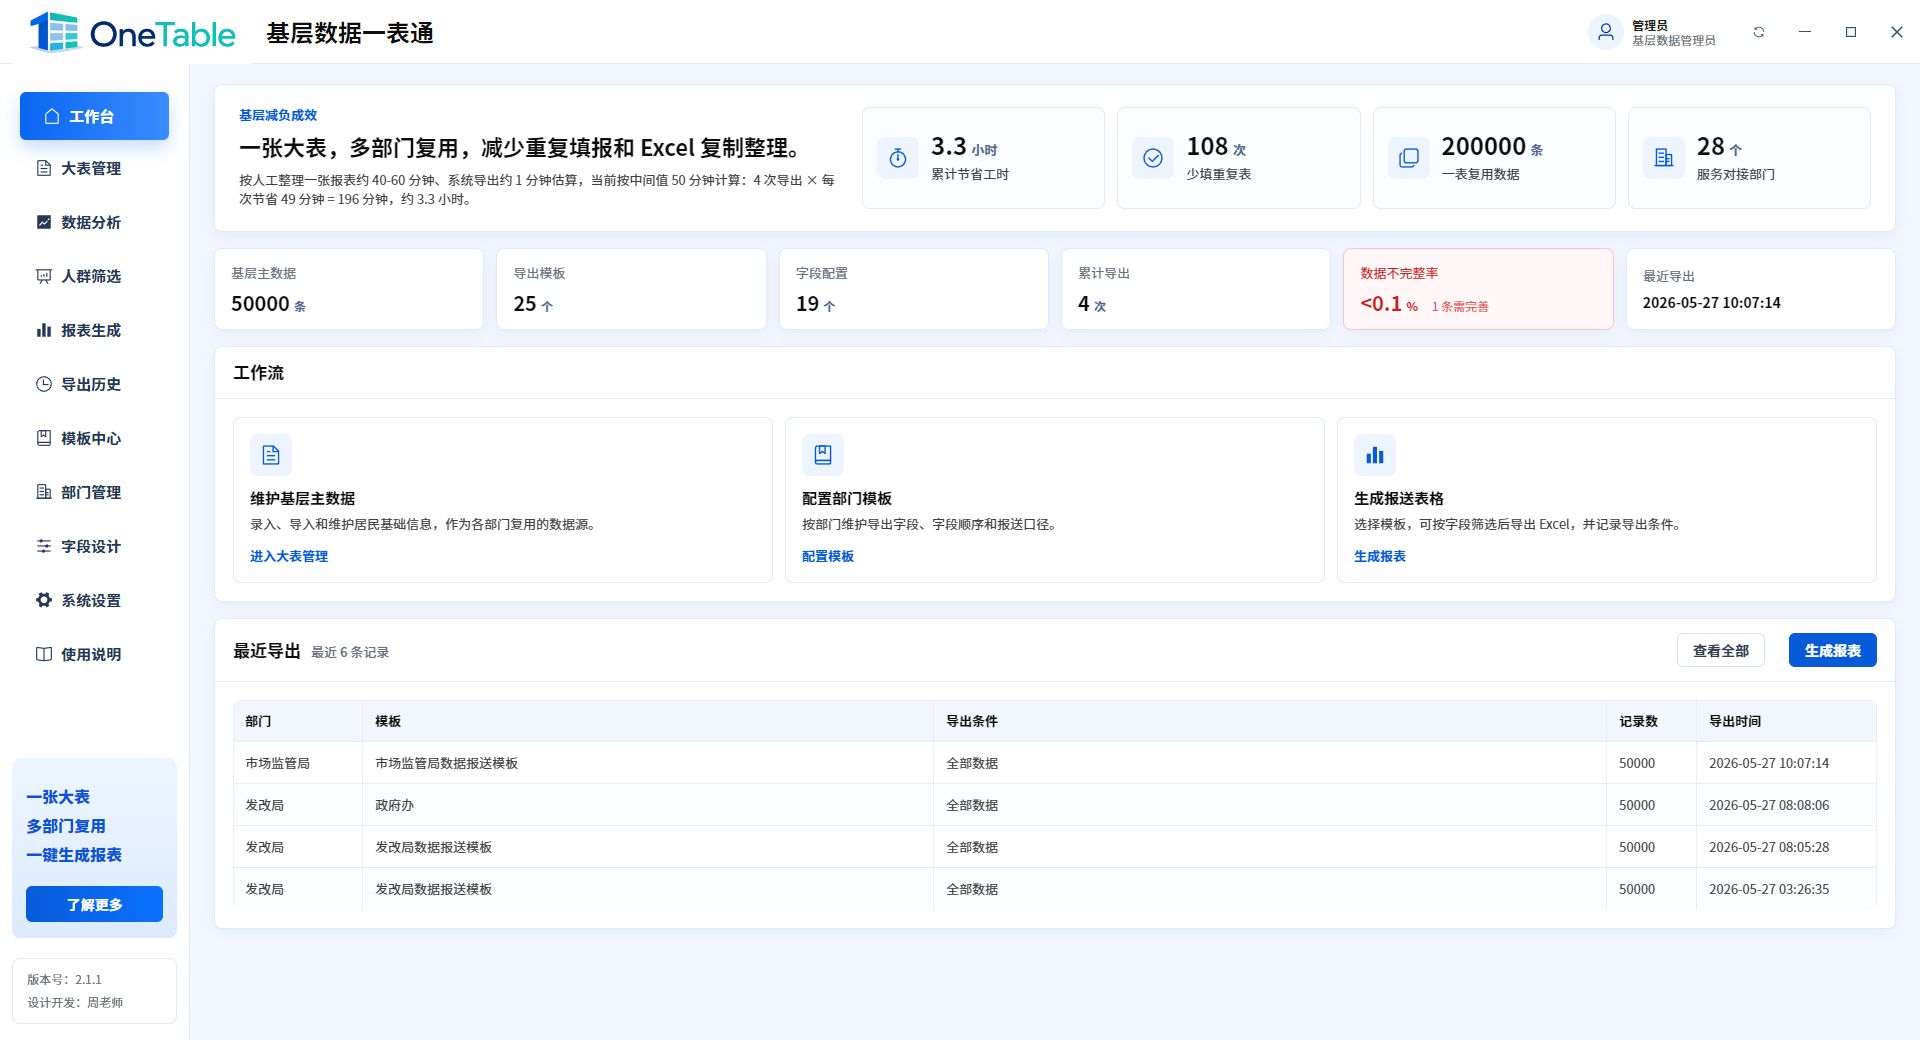Click the 管理员 user name
This screenshot has width=1920, height=1040.
(x=1650, y=25)
